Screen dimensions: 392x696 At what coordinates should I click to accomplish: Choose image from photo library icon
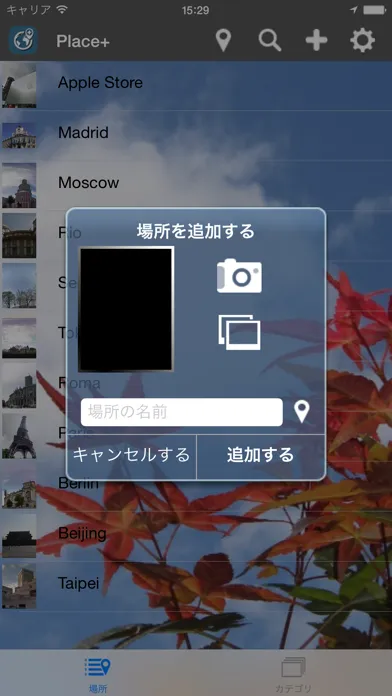[239, 332]
